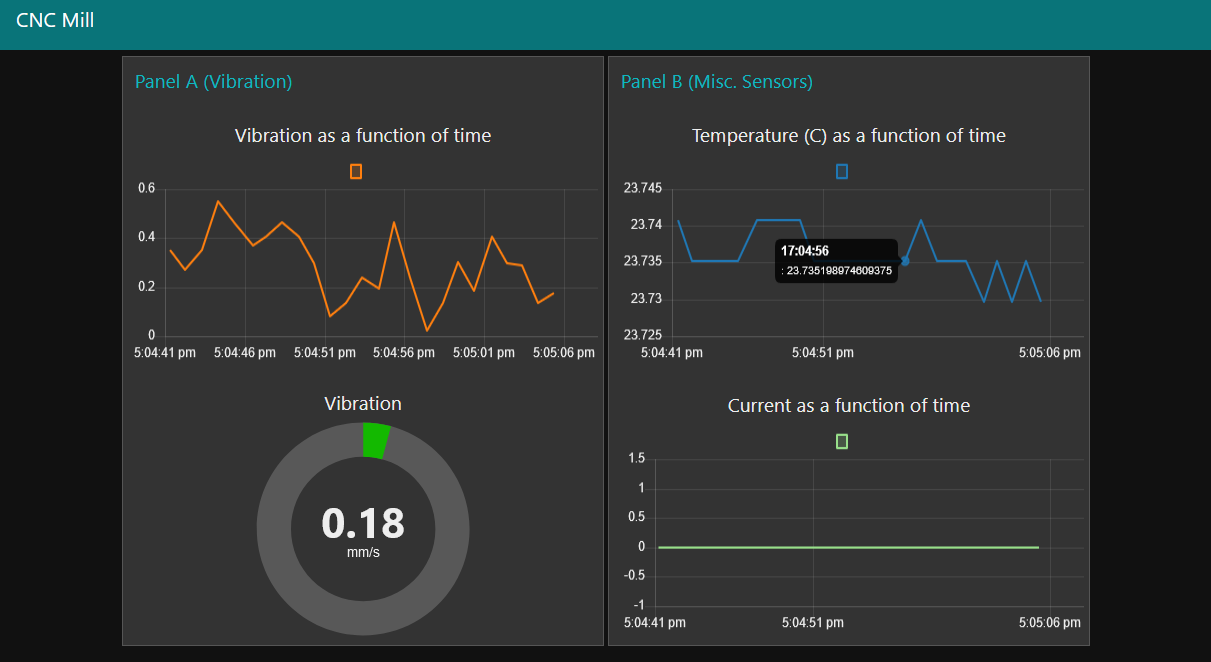Click the 5:05:06 pm current axis label

coord(1049,623)
